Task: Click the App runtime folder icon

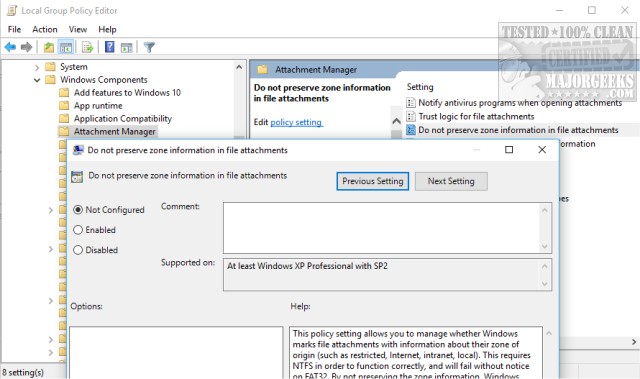Action: 64,106
